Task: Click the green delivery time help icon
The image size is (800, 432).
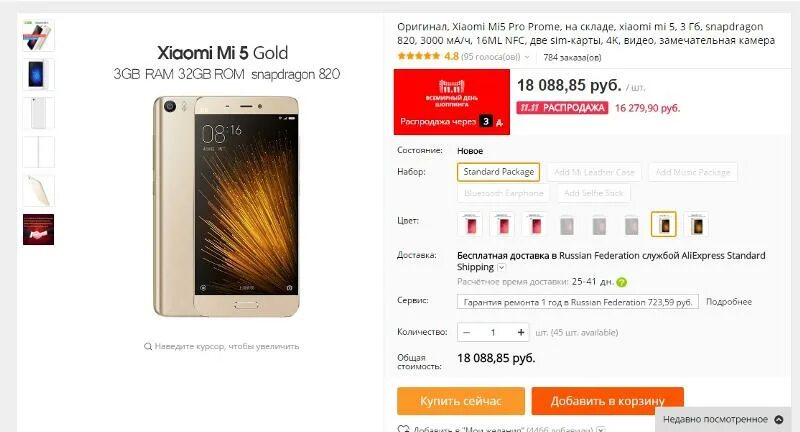Action: (621, 282)
